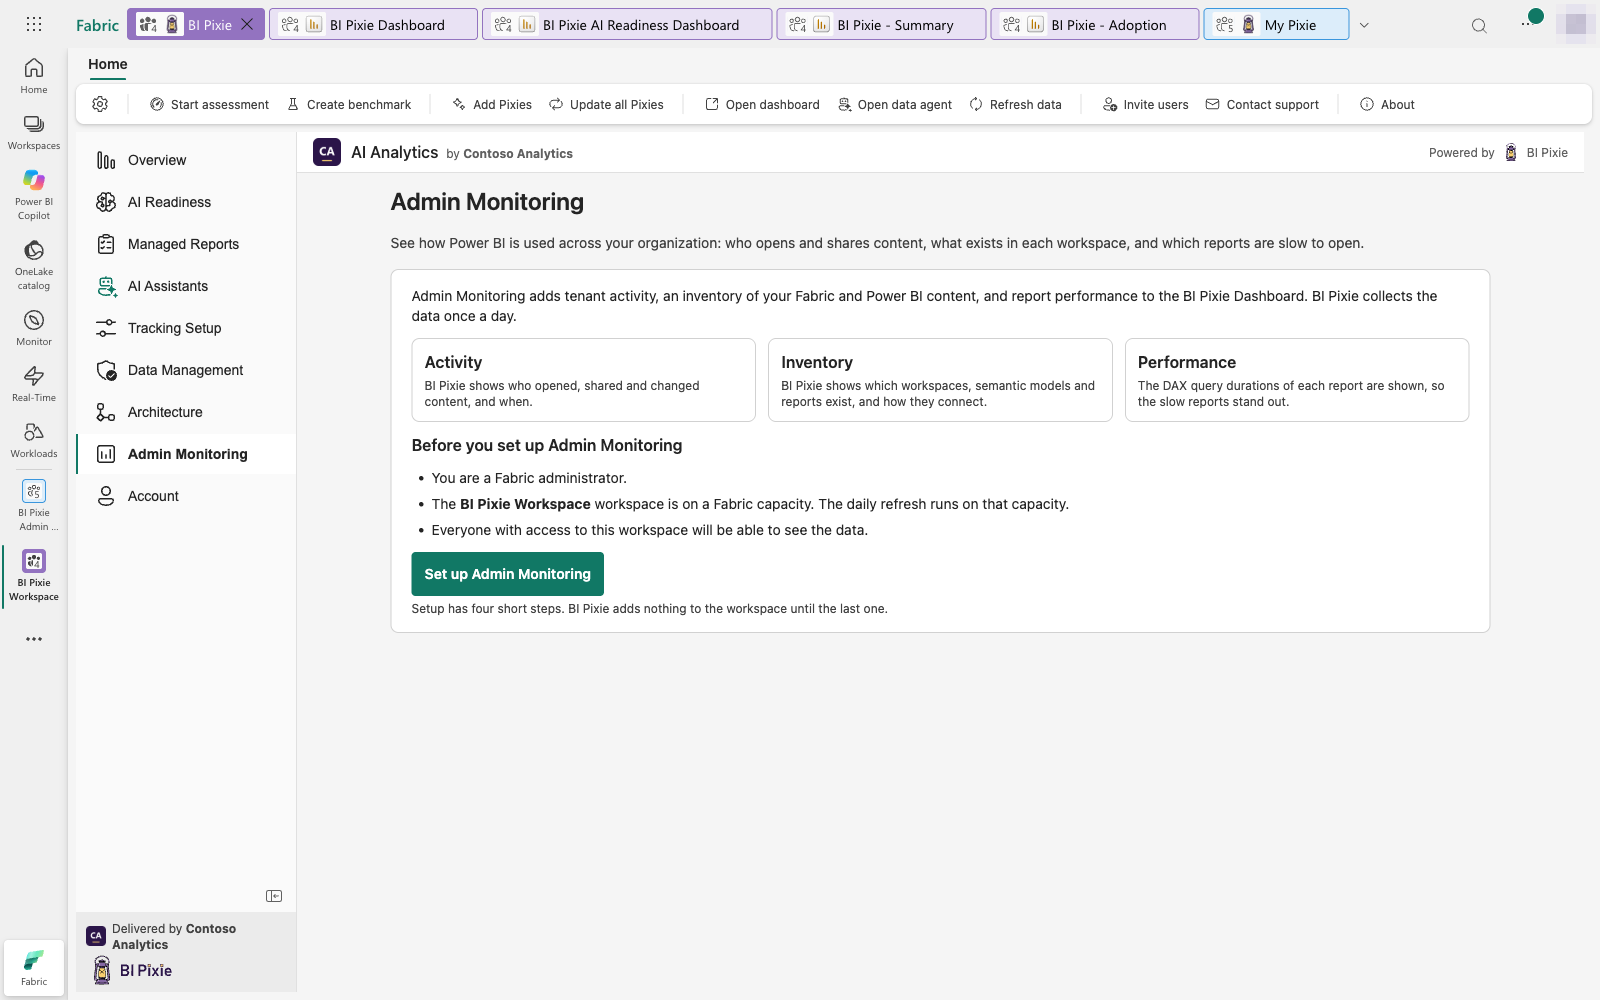Switch to BI Pixie AI Readiness Dashboard tab
1600x1000 pixels.
point(627,25)
